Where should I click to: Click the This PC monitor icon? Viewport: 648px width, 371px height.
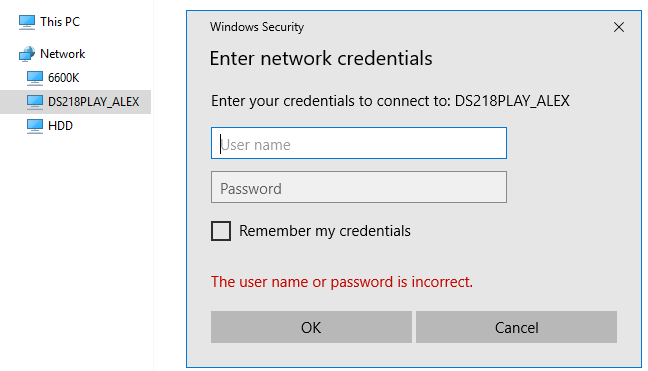click(27, 22)
